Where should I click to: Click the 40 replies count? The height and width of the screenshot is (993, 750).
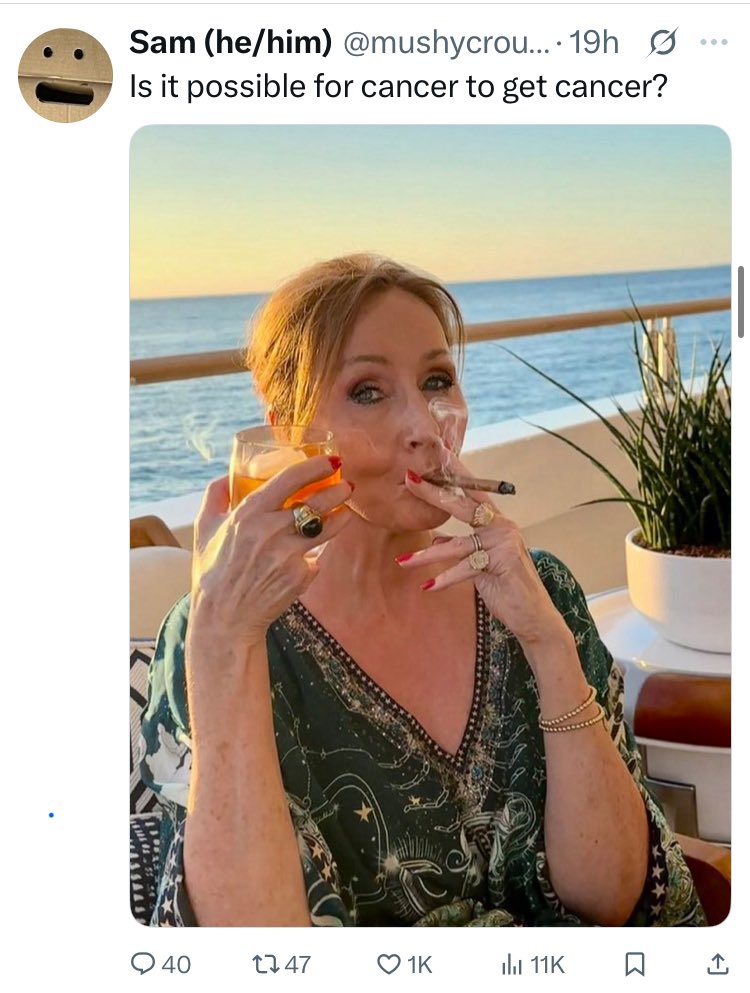click(175, 965)
